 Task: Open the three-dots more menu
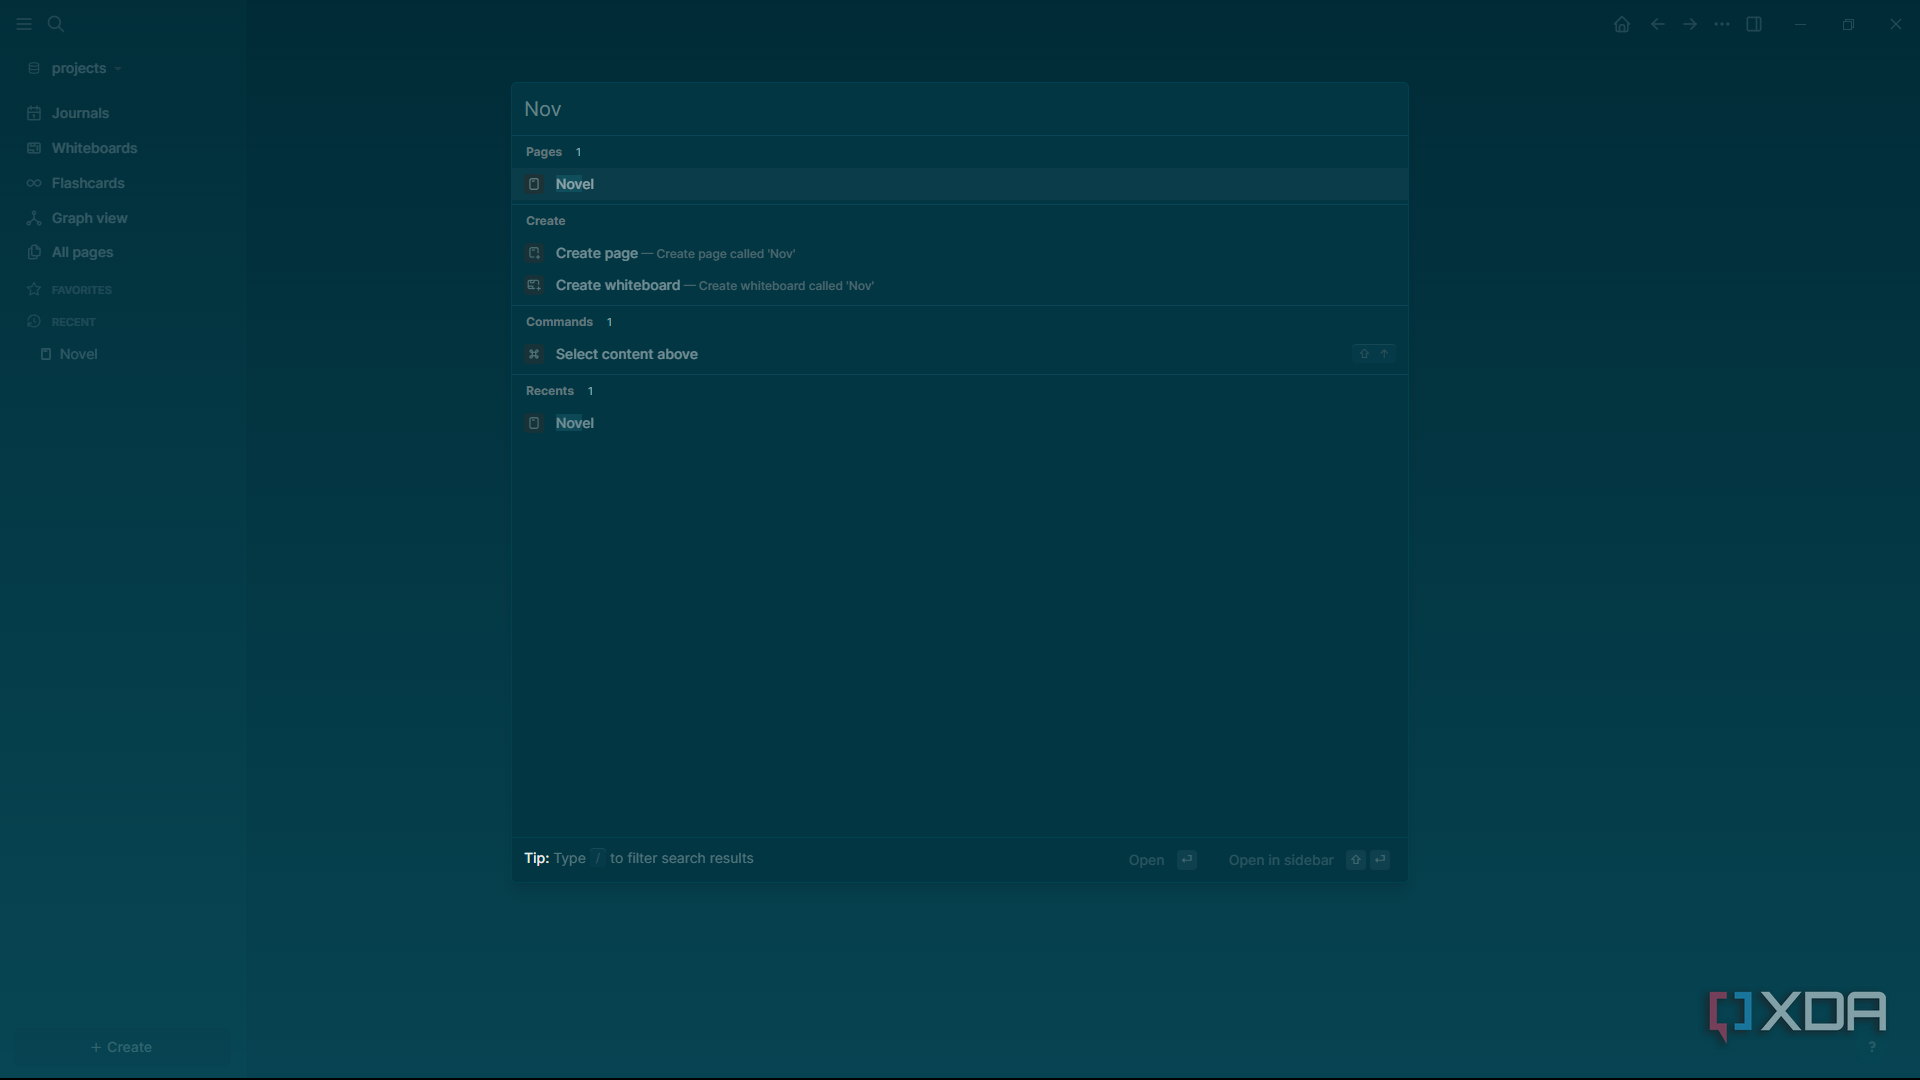click(x=1722, y=24)
